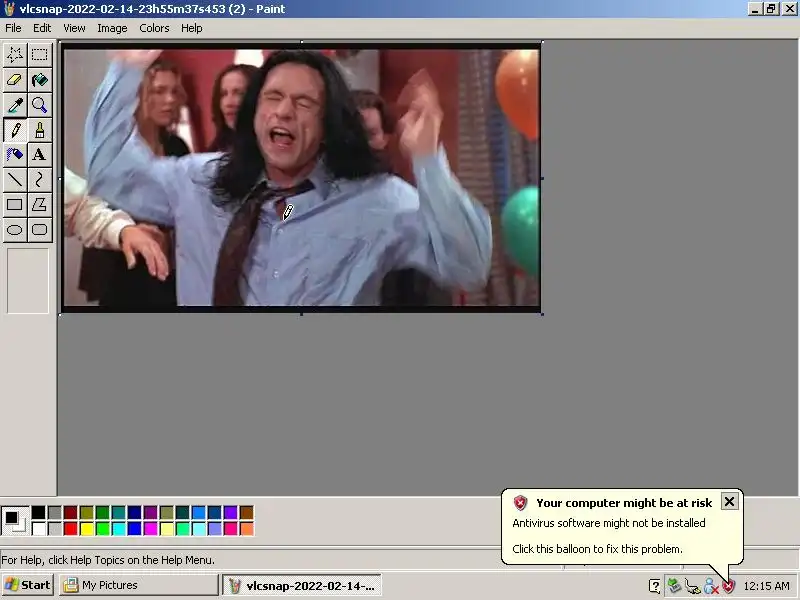Viewport: 800px width, 600px height.
Task: Click the Paint icon in title bar
Action: (9, 9)
